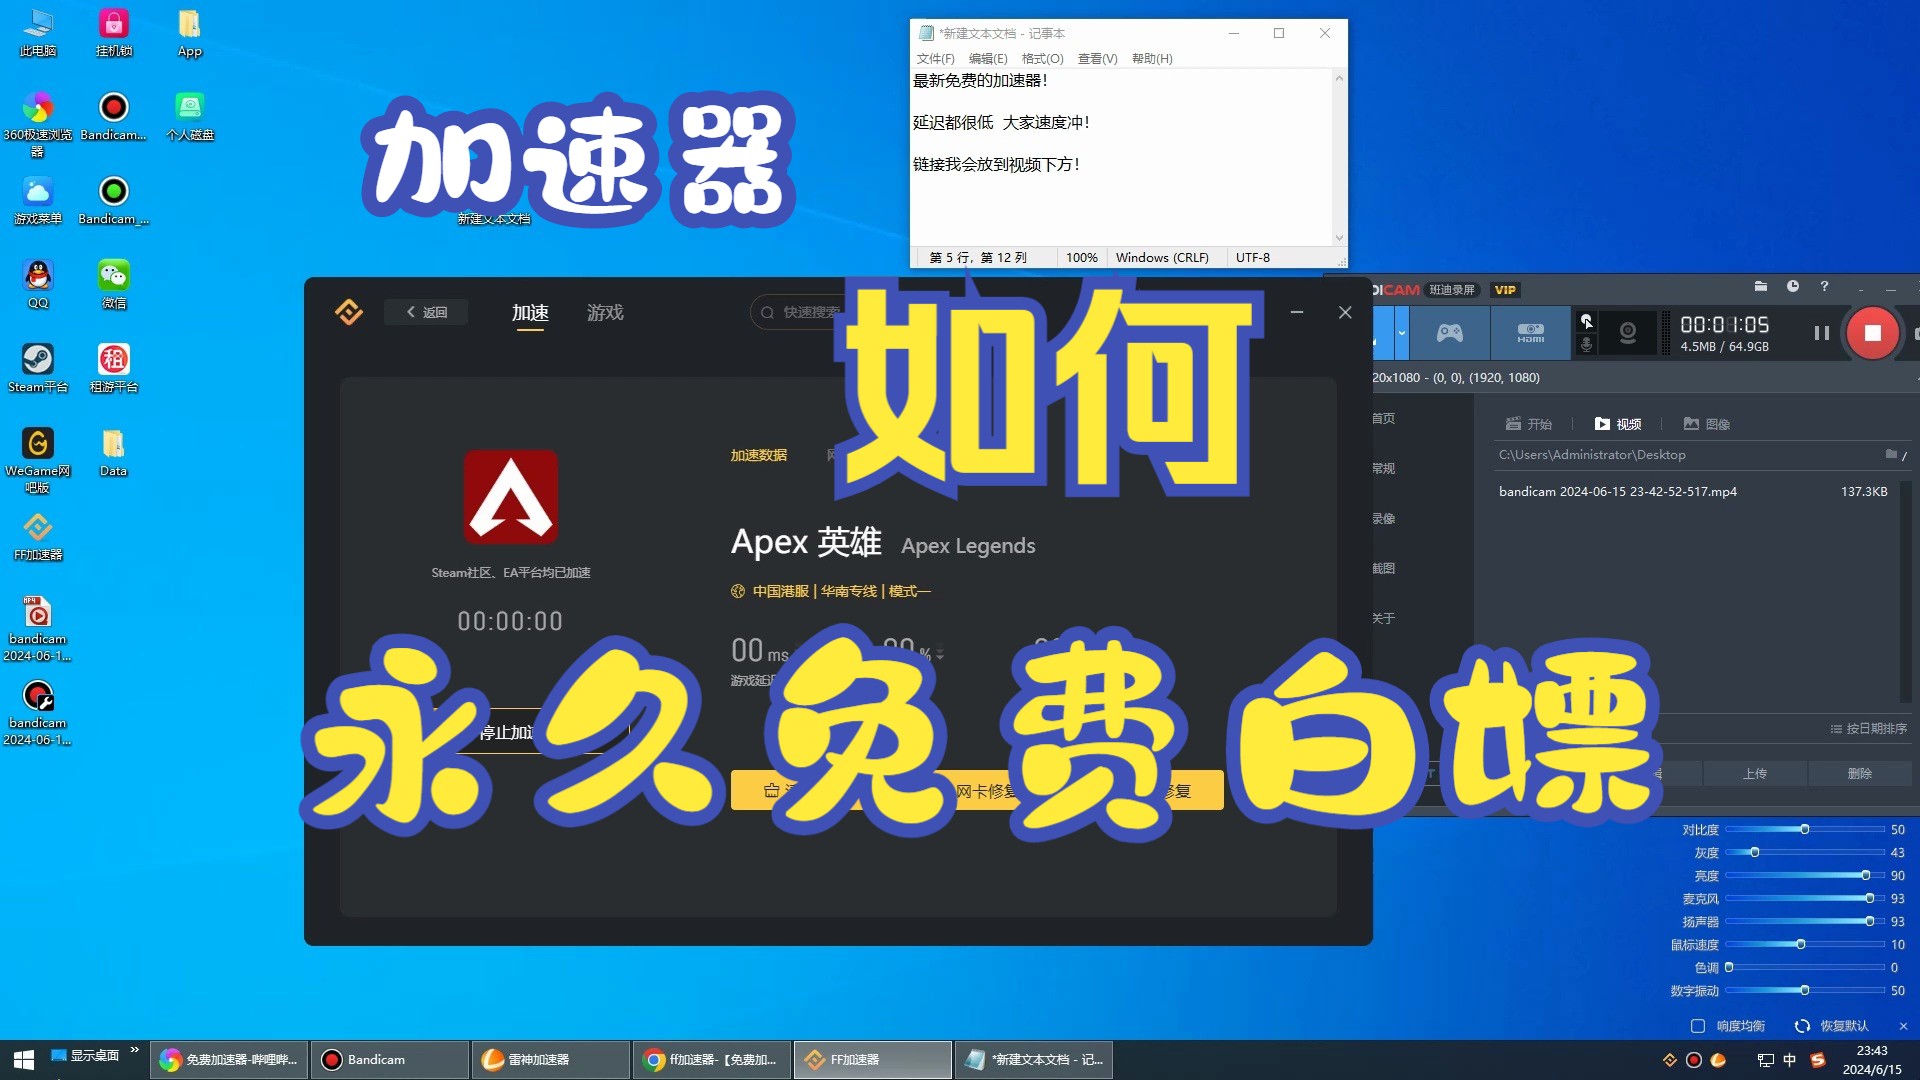Open Bandicam output folder icon in title bar
This screenshot has width=1920, height=1080.
(1761, 287)
